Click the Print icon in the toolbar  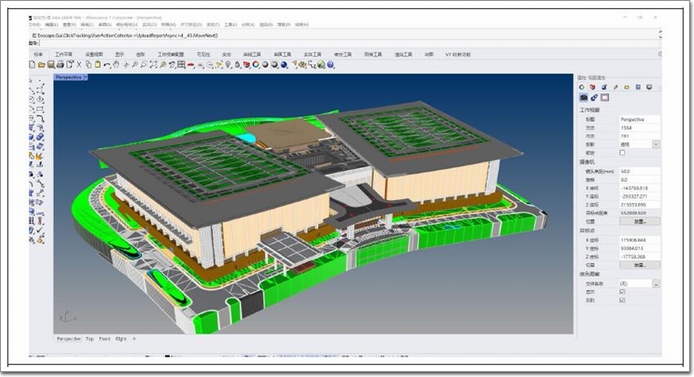(61, 65)
